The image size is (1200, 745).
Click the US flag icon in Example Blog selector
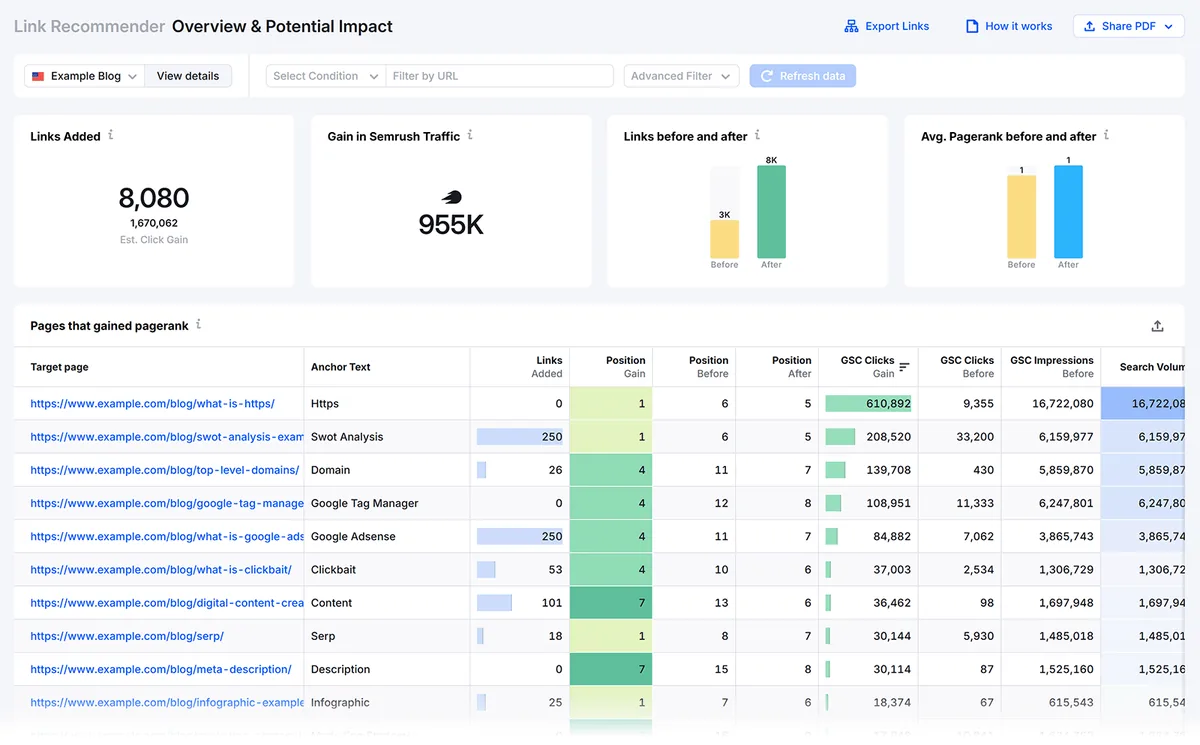click(x=38, y=76)
